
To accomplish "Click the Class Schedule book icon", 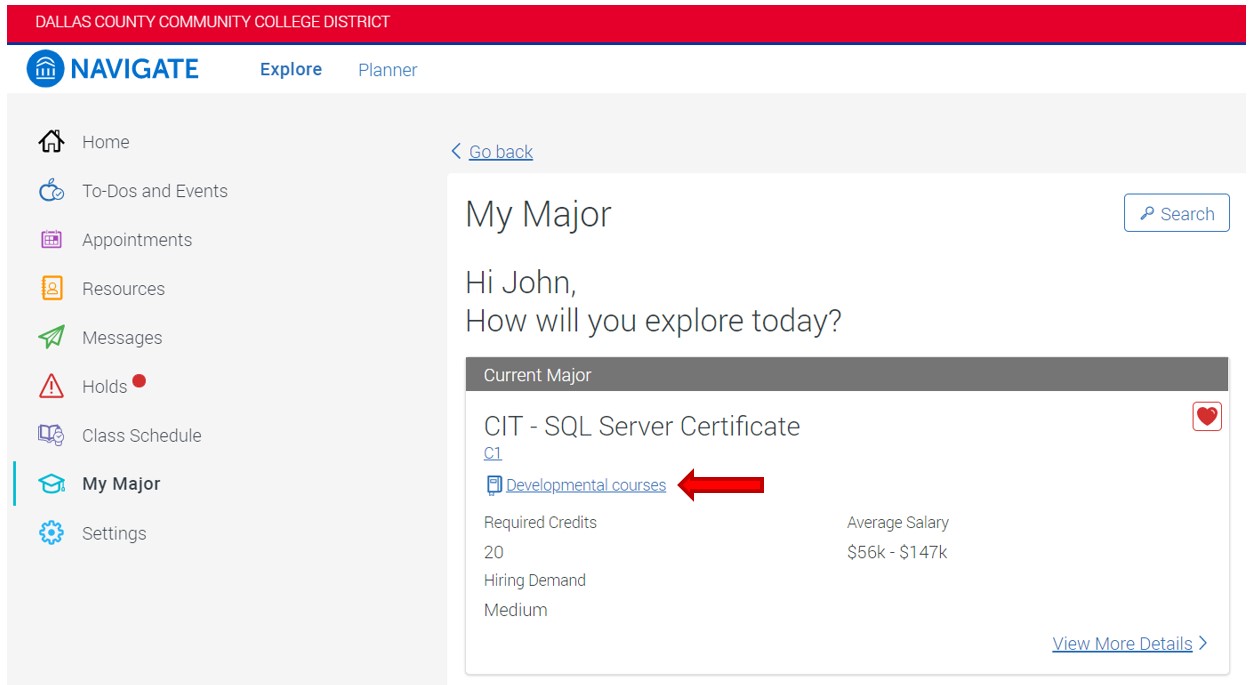I will pyautogui.click(x=51, y=435).
